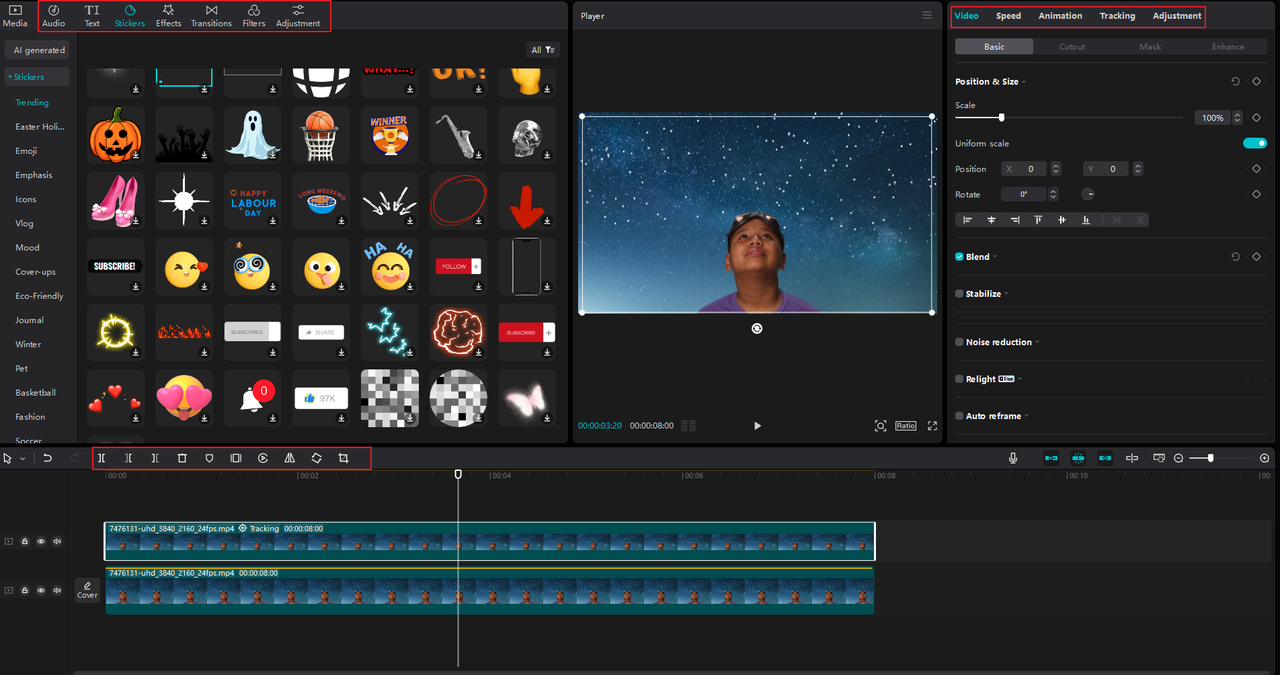Screen dimensions: 1280x675
Task: Click the Rotate clip icon
Action: click(316, 458)
